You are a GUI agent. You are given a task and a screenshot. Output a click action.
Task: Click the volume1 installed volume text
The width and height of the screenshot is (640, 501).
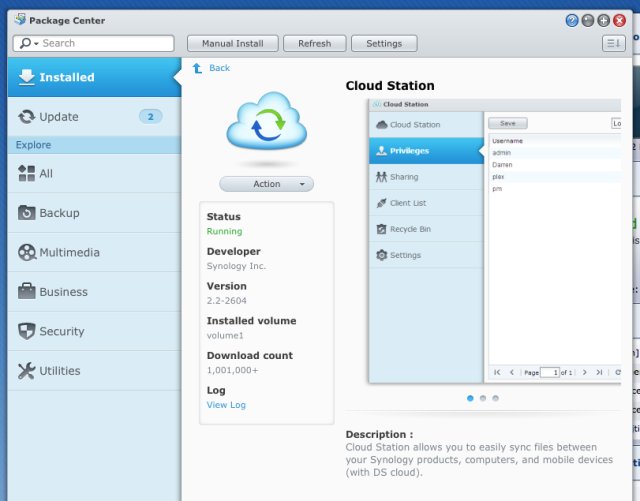click(225, 335)
